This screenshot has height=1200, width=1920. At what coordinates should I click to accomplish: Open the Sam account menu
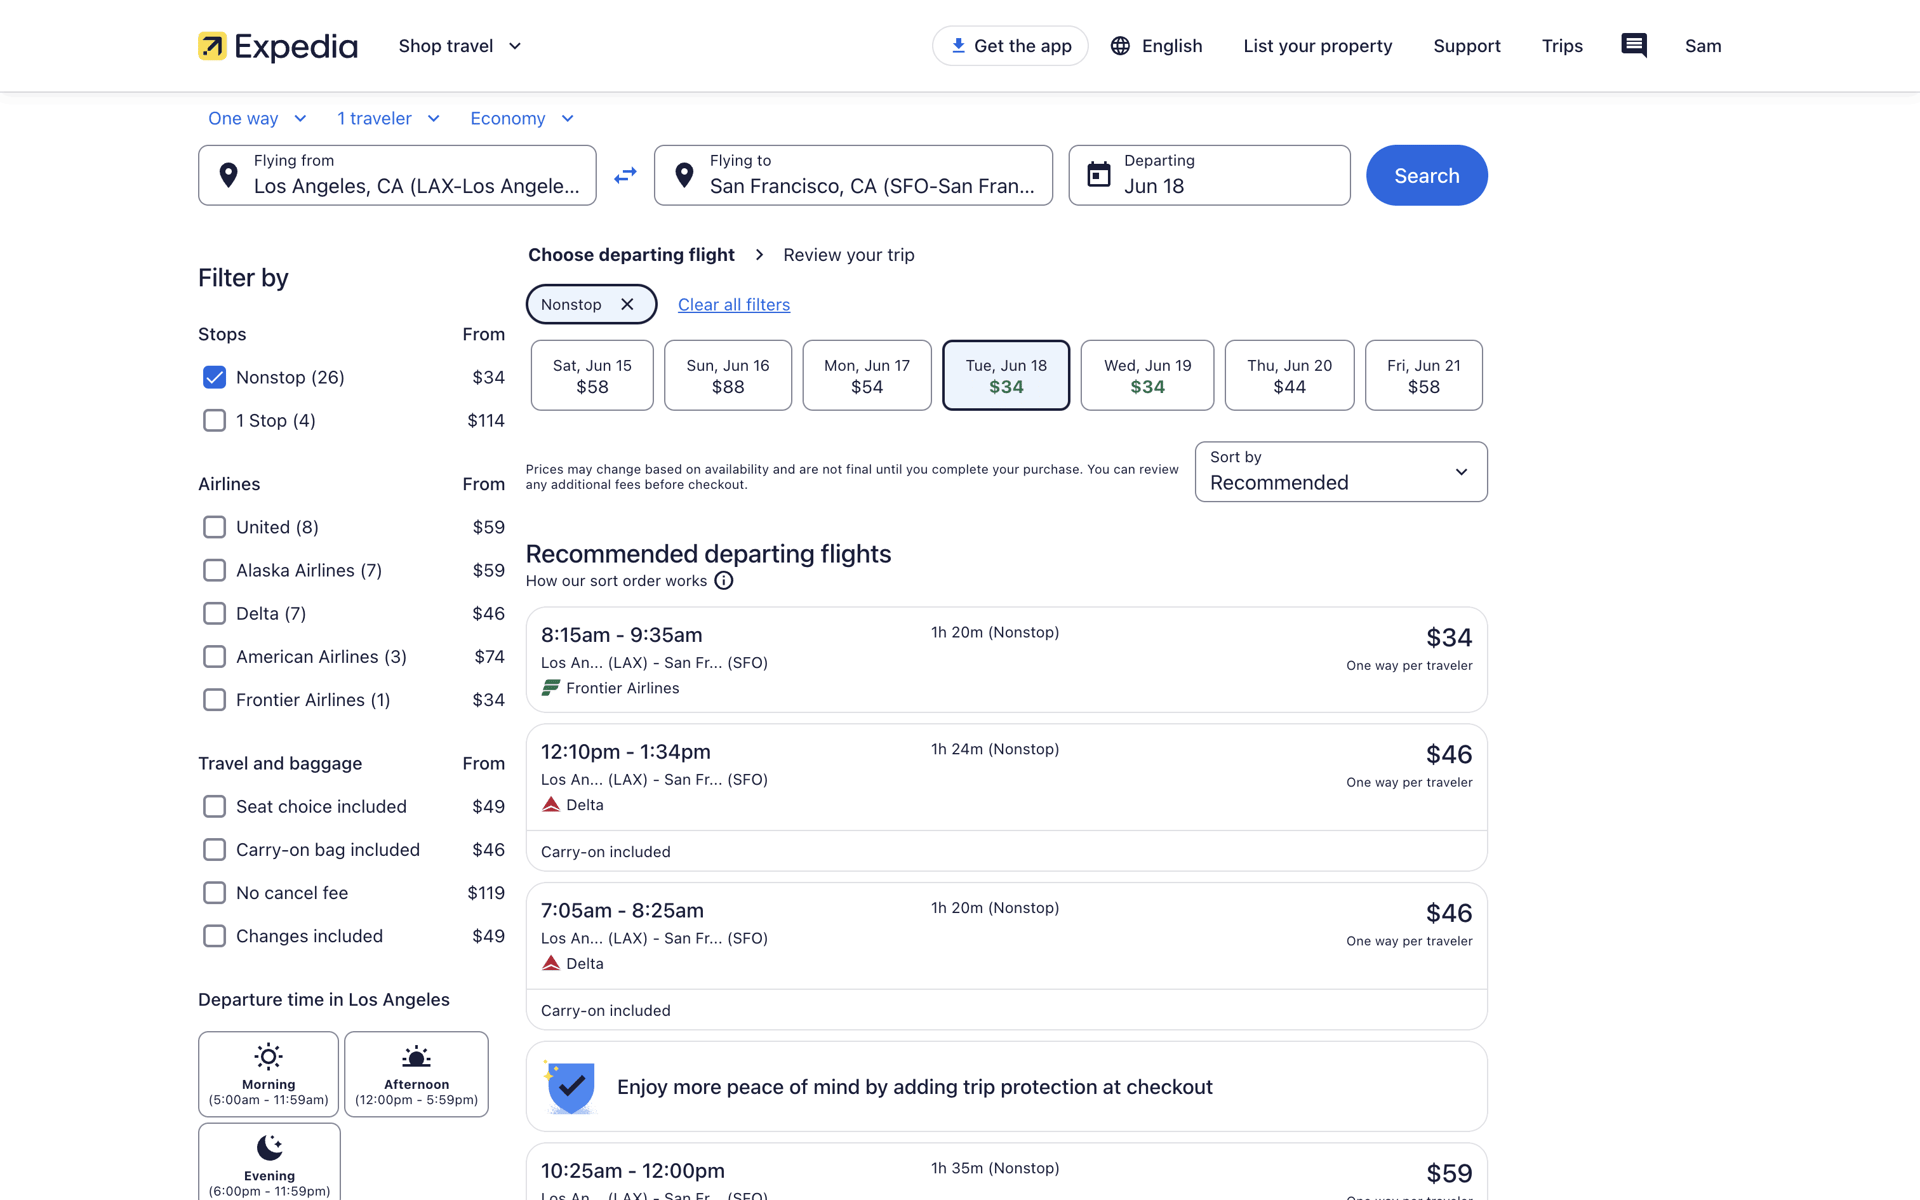[1703, 46]
